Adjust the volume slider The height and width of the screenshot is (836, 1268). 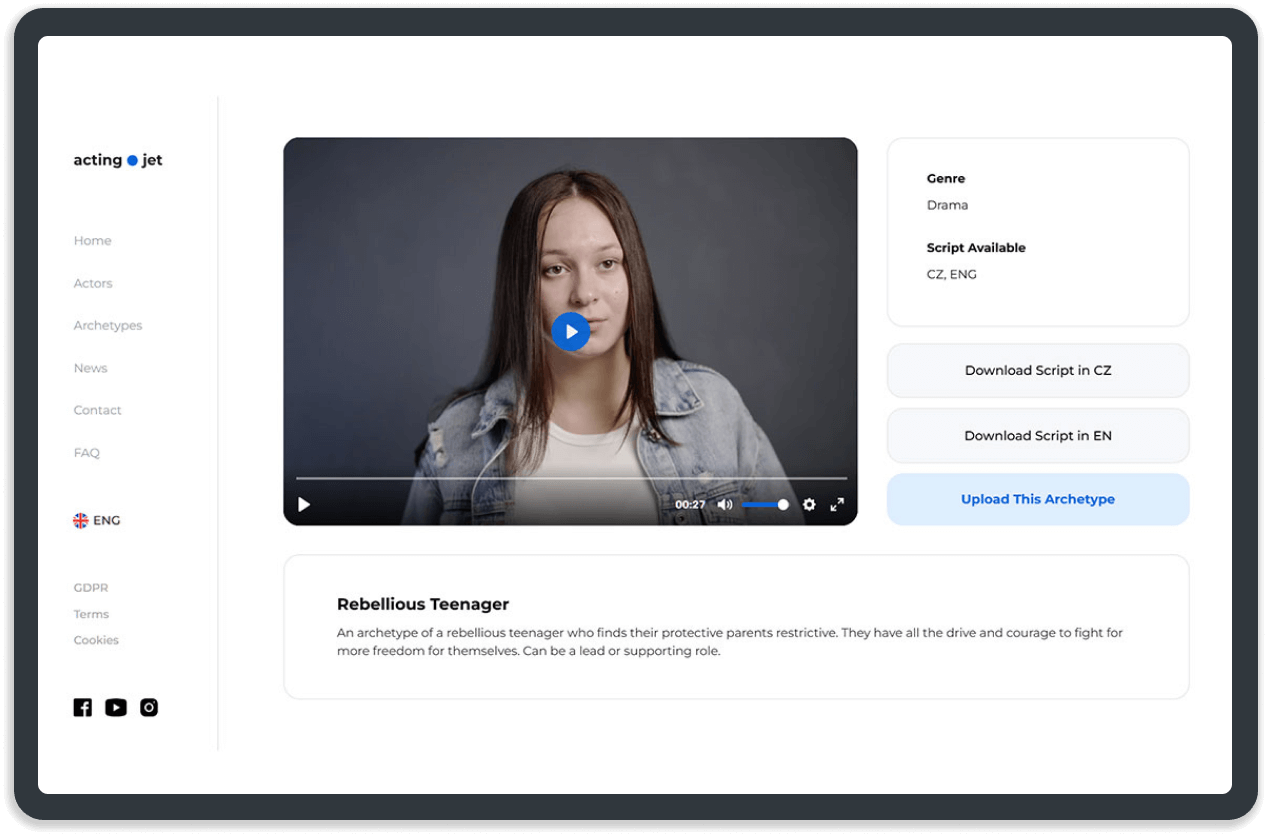point(766,504)
